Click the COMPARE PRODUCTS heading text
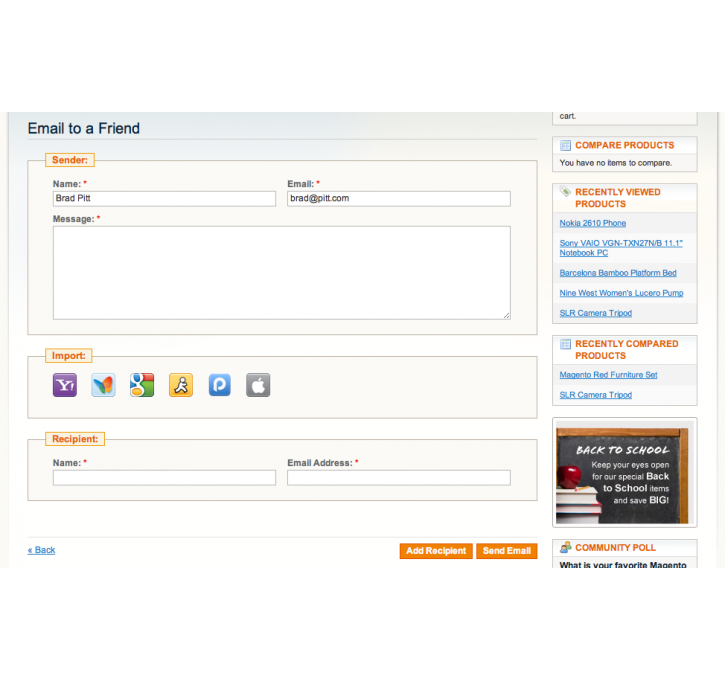This screenshot has height=680, width=725. [625, 145]
